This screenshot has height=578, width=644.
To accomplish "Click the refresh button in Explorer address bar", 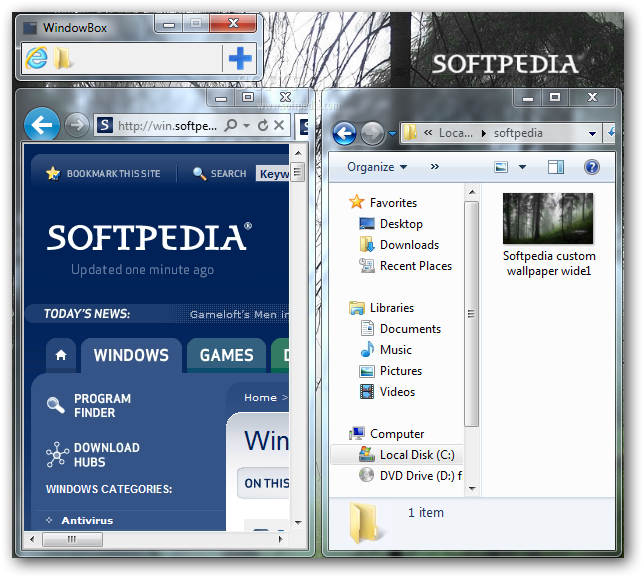I will pos(611,132).
